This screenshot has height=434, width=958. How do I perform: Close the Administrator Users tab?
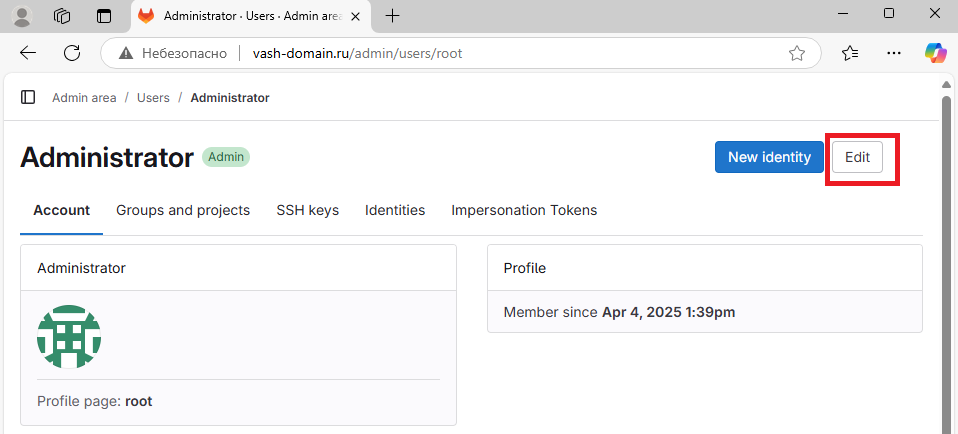pyautogui.click(x=355, y=17)
